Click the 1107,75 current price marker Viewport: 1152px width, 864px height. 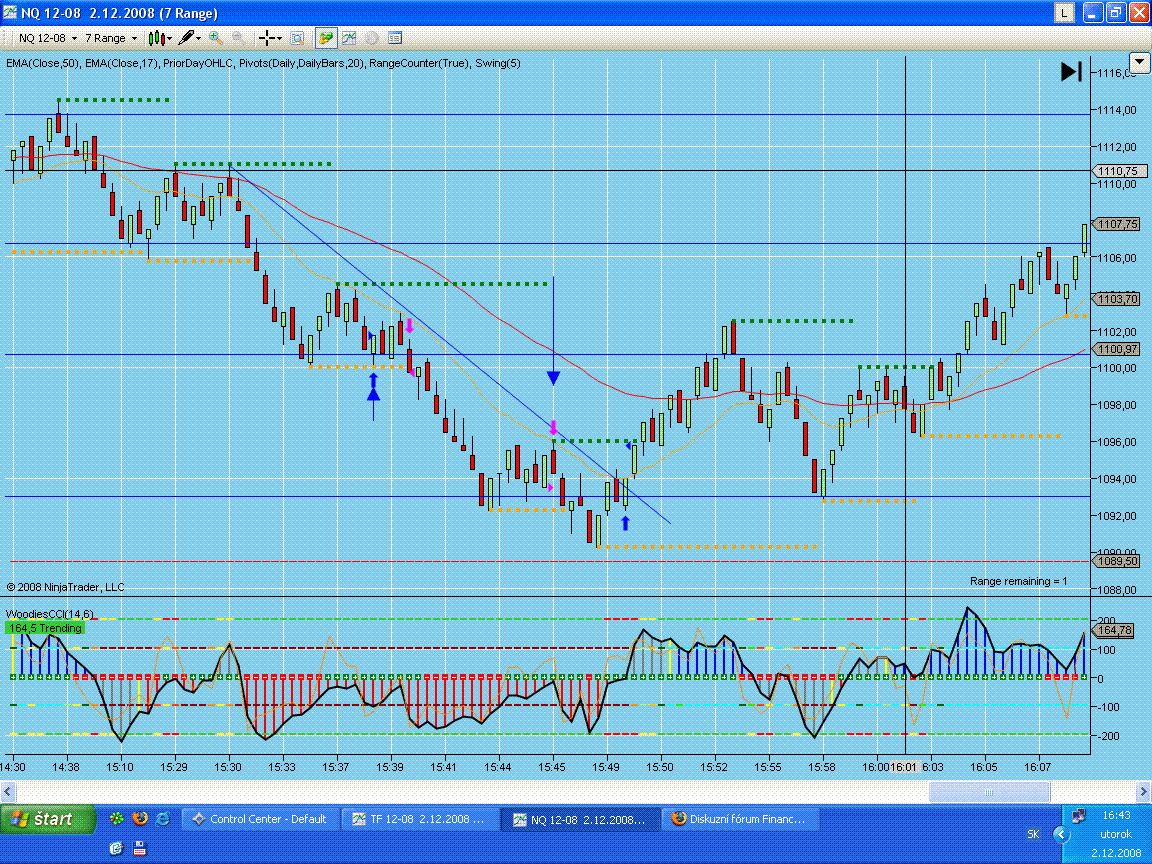pyautogui.click(x=1117, y=224)
